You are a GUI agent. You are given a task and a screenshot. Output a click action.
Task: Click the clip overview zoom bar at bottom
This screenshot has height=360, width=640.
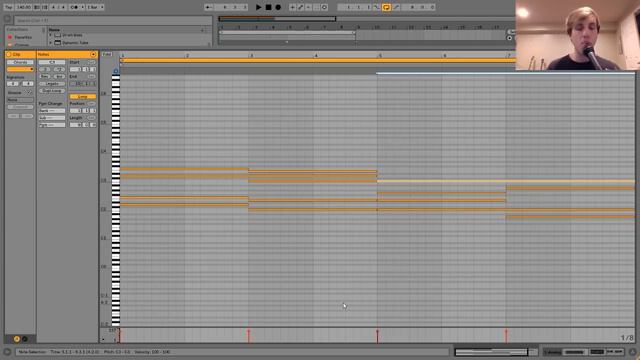pos(491,352)
